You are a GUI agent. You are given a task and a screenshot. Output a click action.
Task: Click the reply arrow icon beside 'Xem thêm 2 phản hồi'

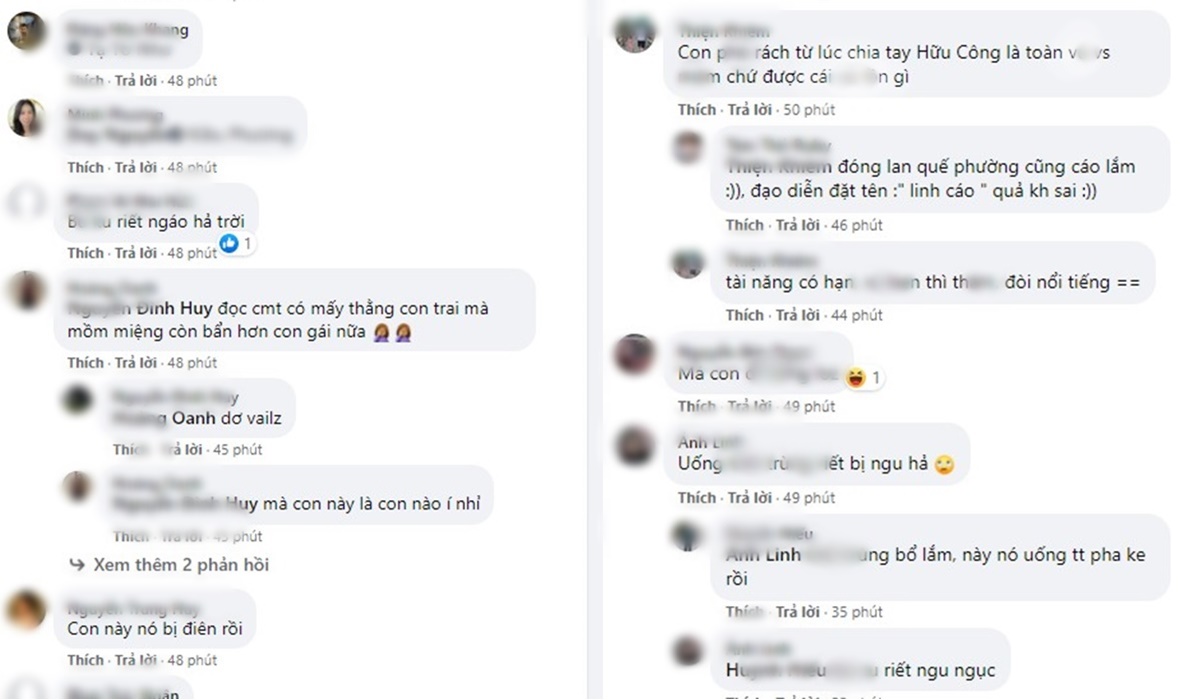77,565
